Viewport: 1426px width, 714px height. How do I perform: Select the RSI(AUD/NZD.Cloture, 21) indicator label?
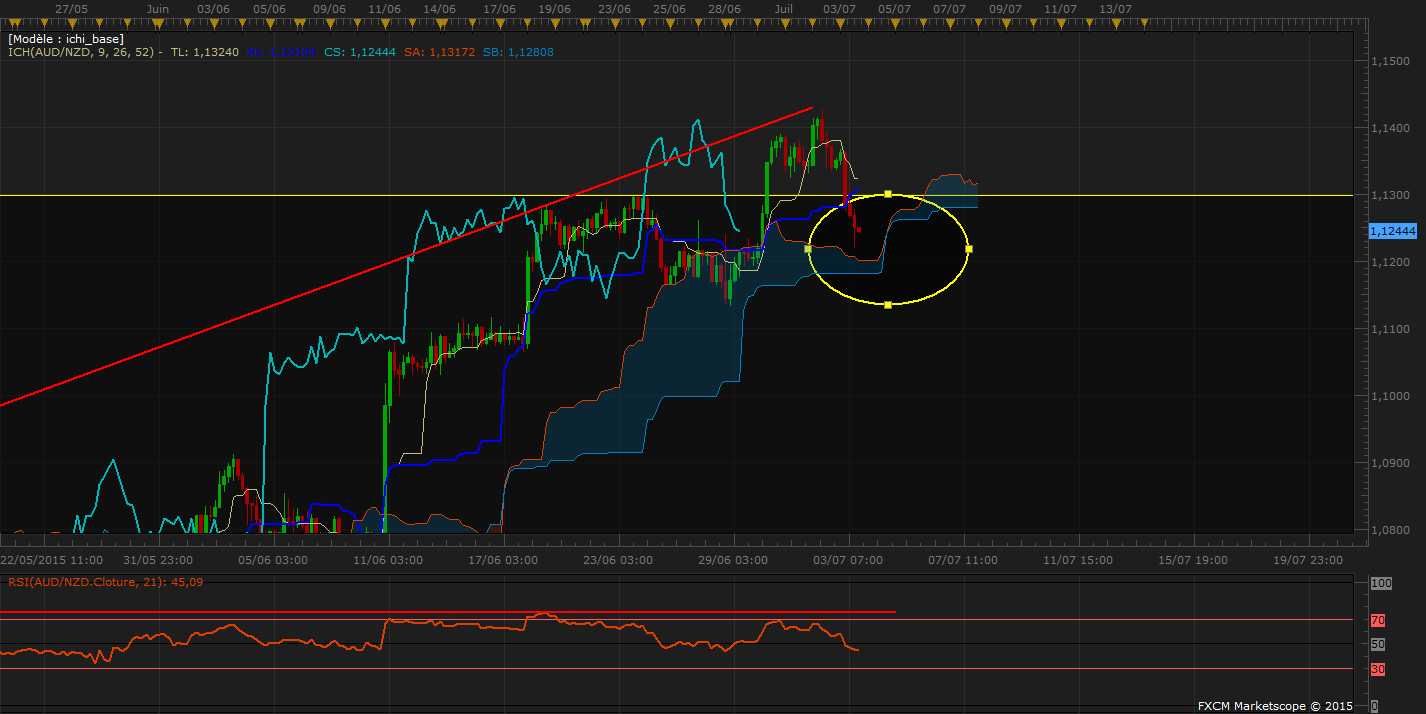[x=88, y=581]
